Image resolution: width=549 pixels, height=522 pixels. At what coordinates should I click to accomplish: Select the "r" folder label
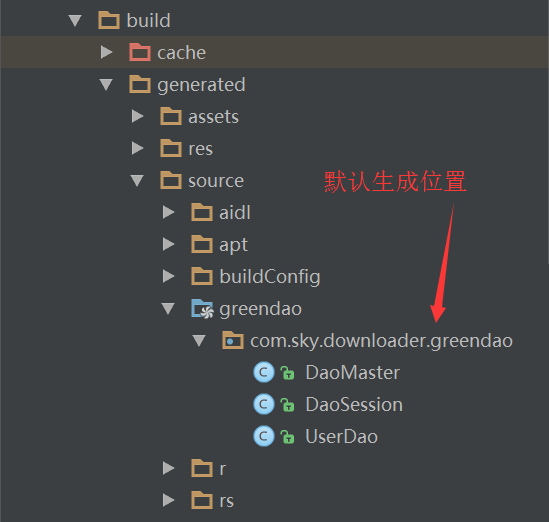[x=222, y=469]
